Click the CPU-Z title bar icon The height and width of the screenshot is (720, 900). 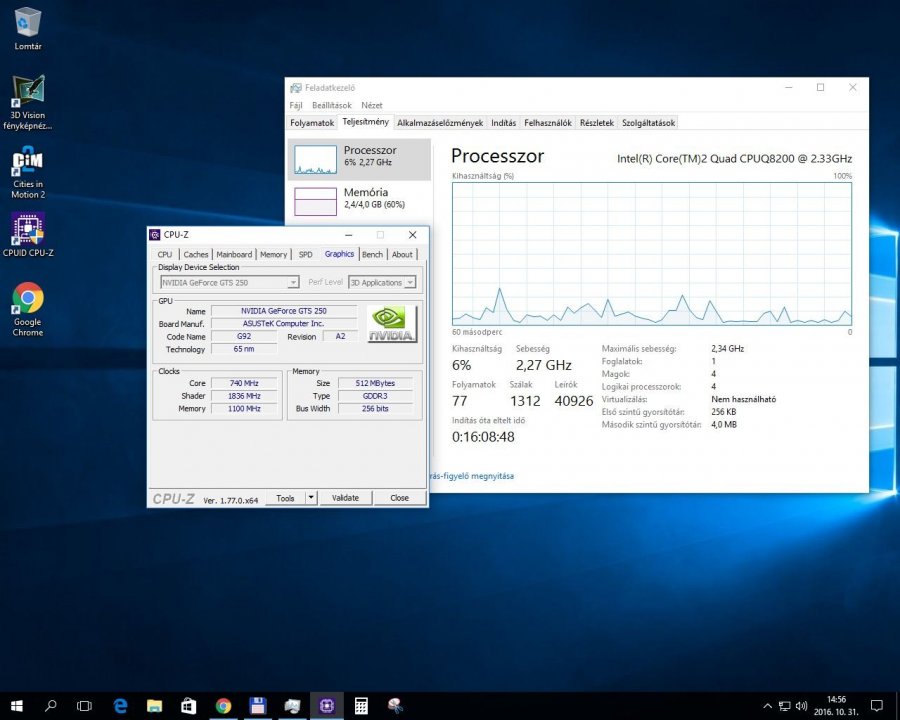click(x=155, y=235)
